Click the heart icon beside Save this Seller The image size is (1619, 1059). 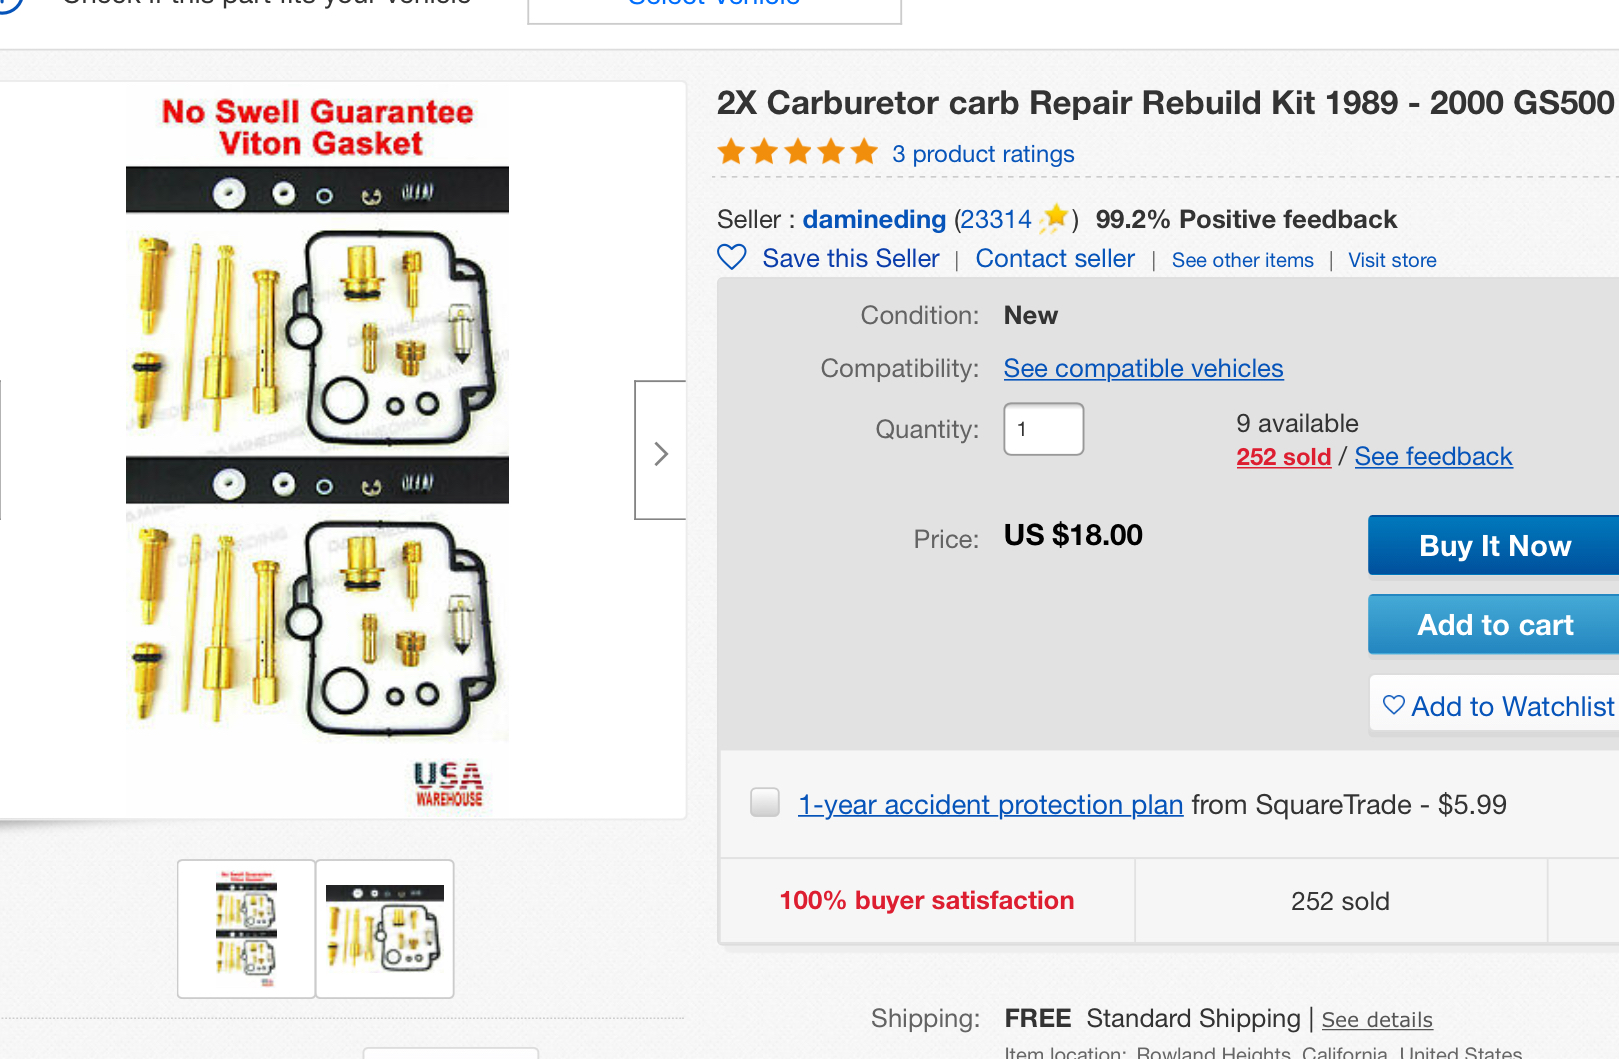(732, 258)
